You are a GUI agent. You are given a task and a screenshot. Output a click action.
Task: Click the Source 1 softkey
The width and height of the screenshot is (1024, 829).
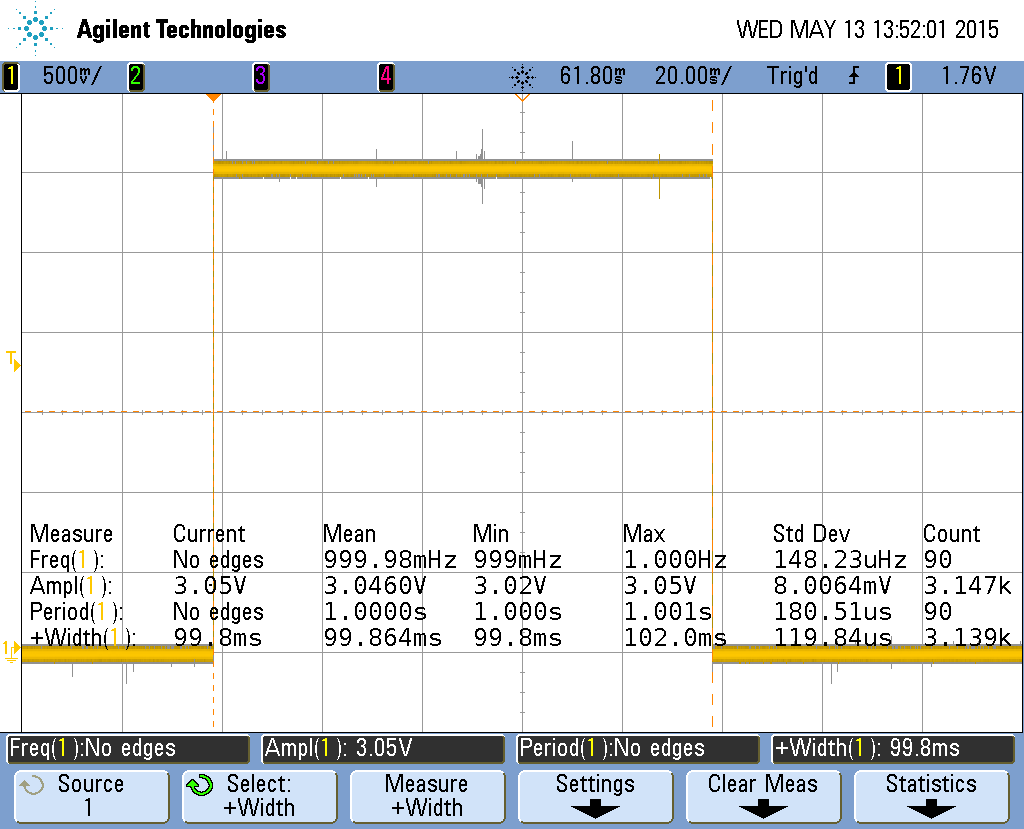[91, 796]
